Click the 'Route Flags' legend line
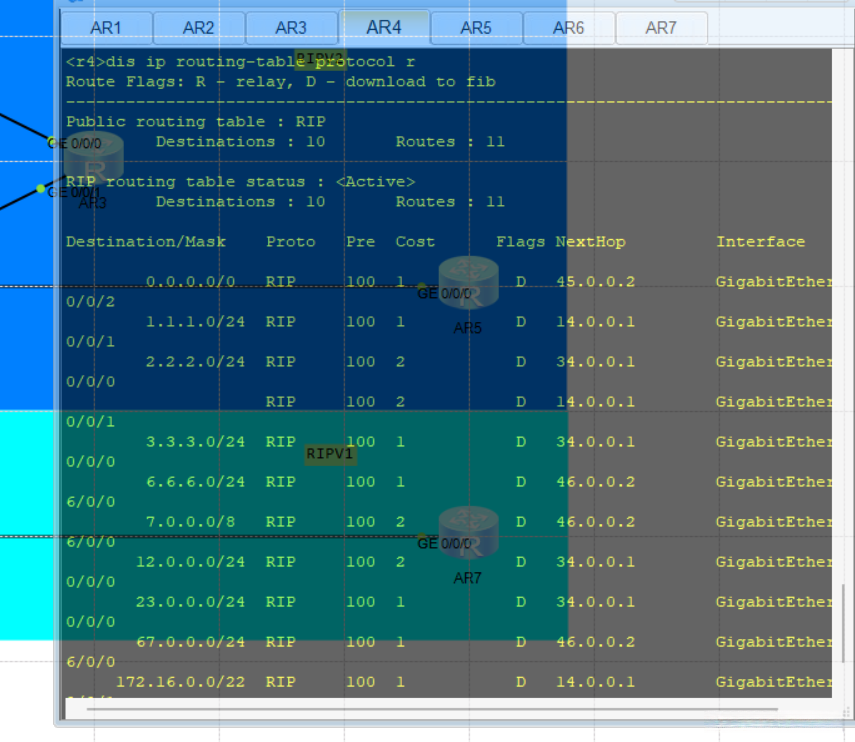855x742 pixels. 281,82
